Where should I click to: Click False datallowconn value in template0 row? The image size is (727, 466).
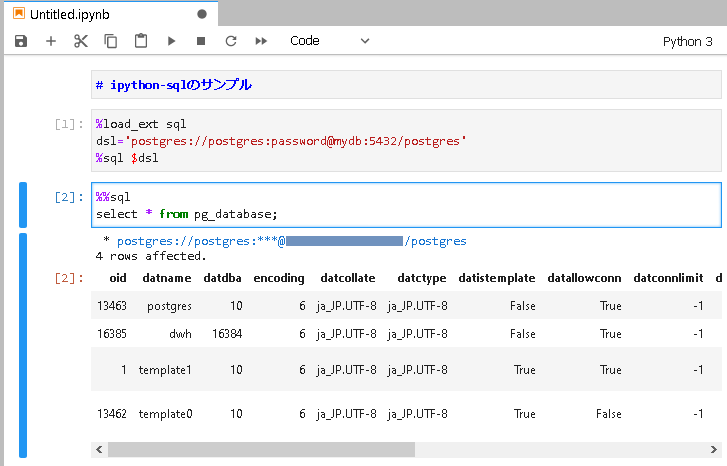(609, 414)
